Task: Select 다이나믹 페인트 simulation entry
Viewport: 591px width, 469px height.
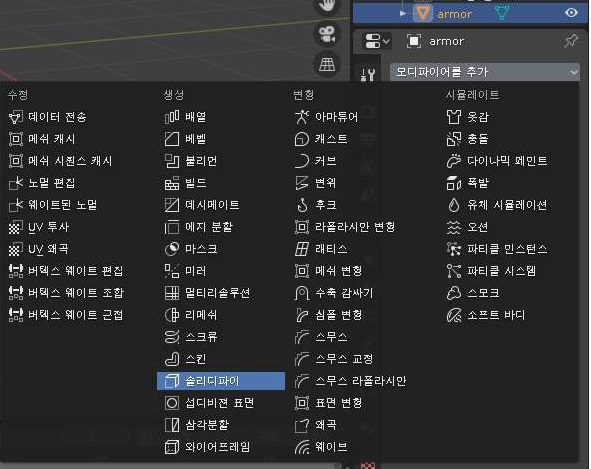Action: pos(497,161)
